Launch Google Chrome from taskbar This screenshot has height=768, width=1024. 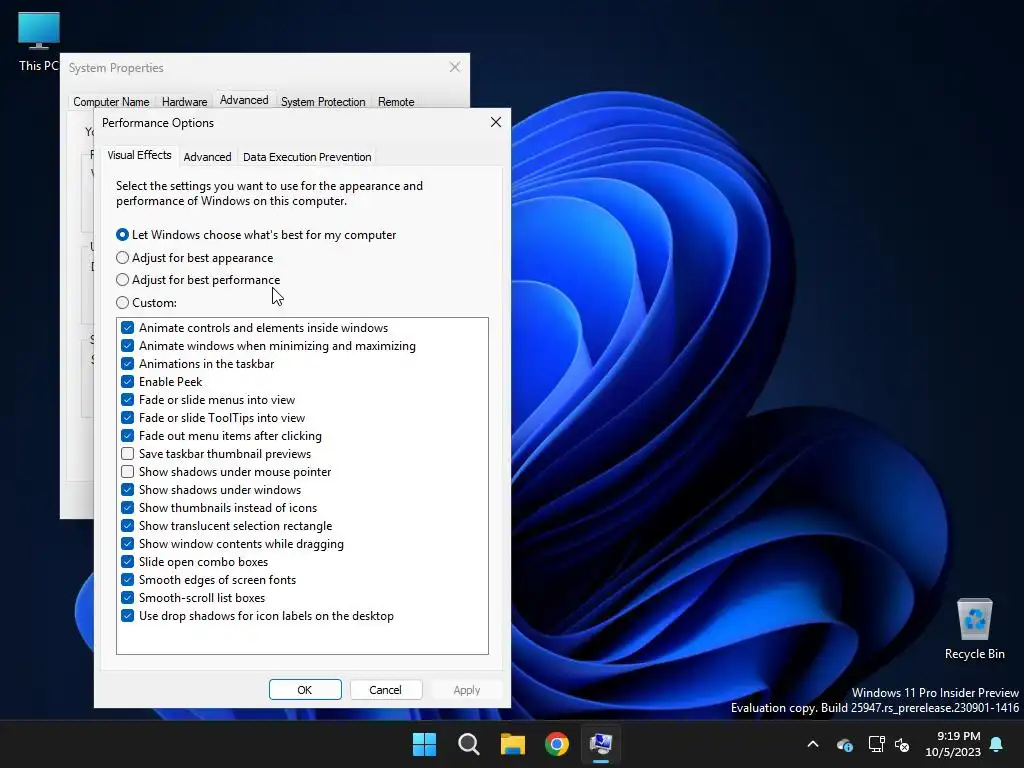click(557, 744)
